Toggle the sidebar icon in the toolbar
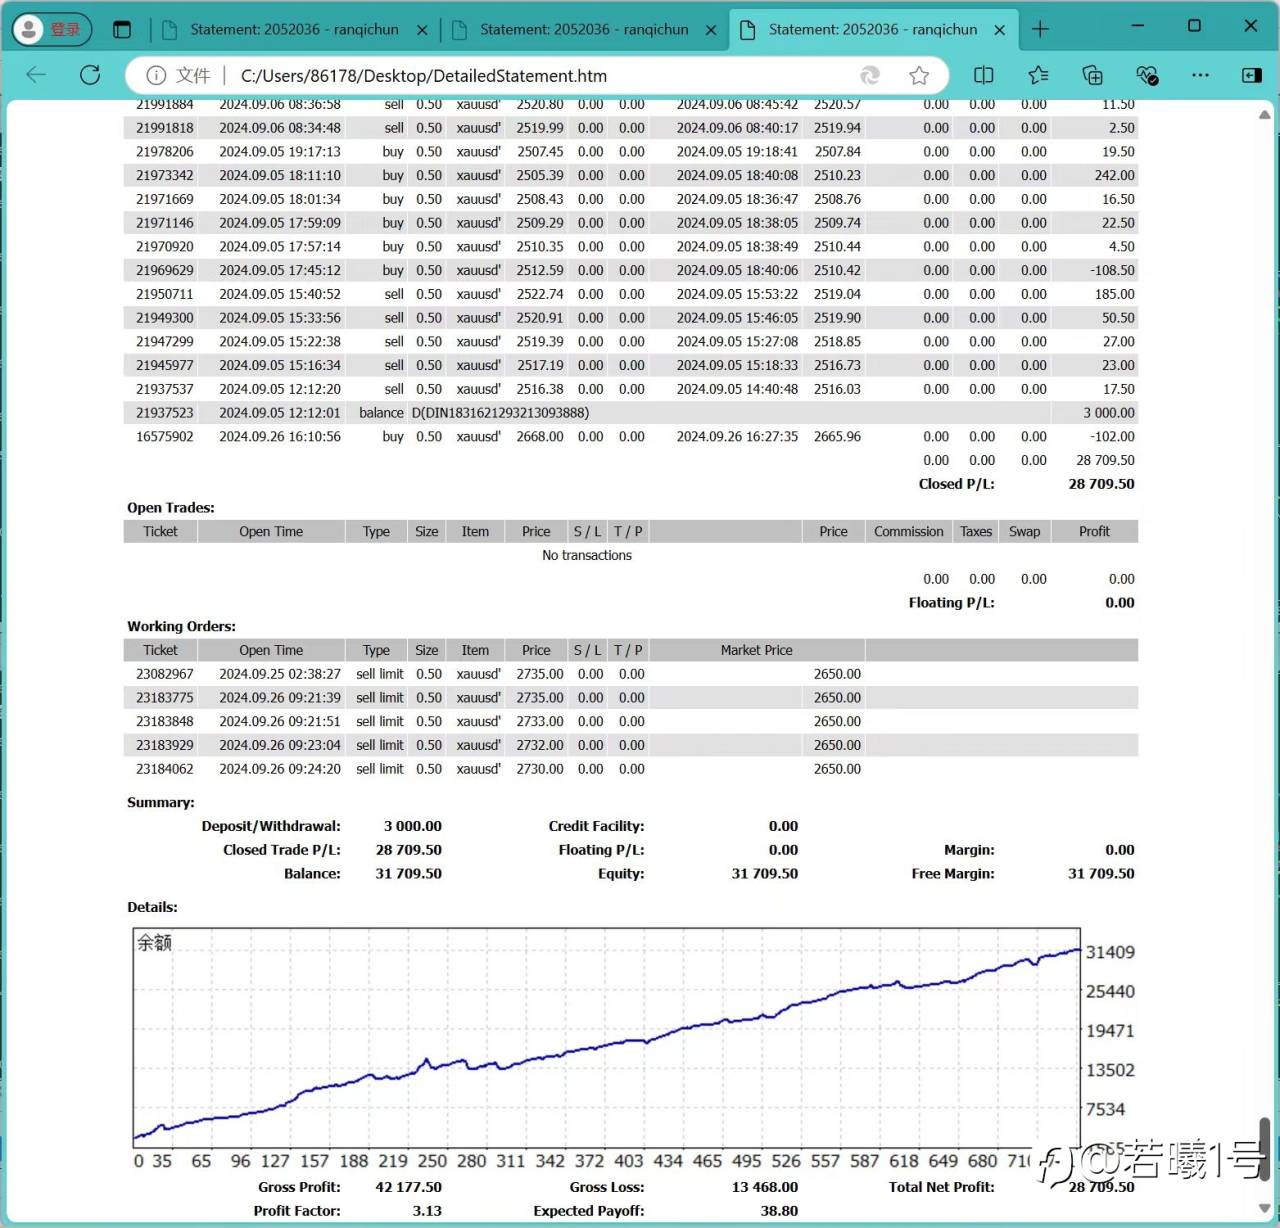The image size is (1280, 1228). 1251,75
